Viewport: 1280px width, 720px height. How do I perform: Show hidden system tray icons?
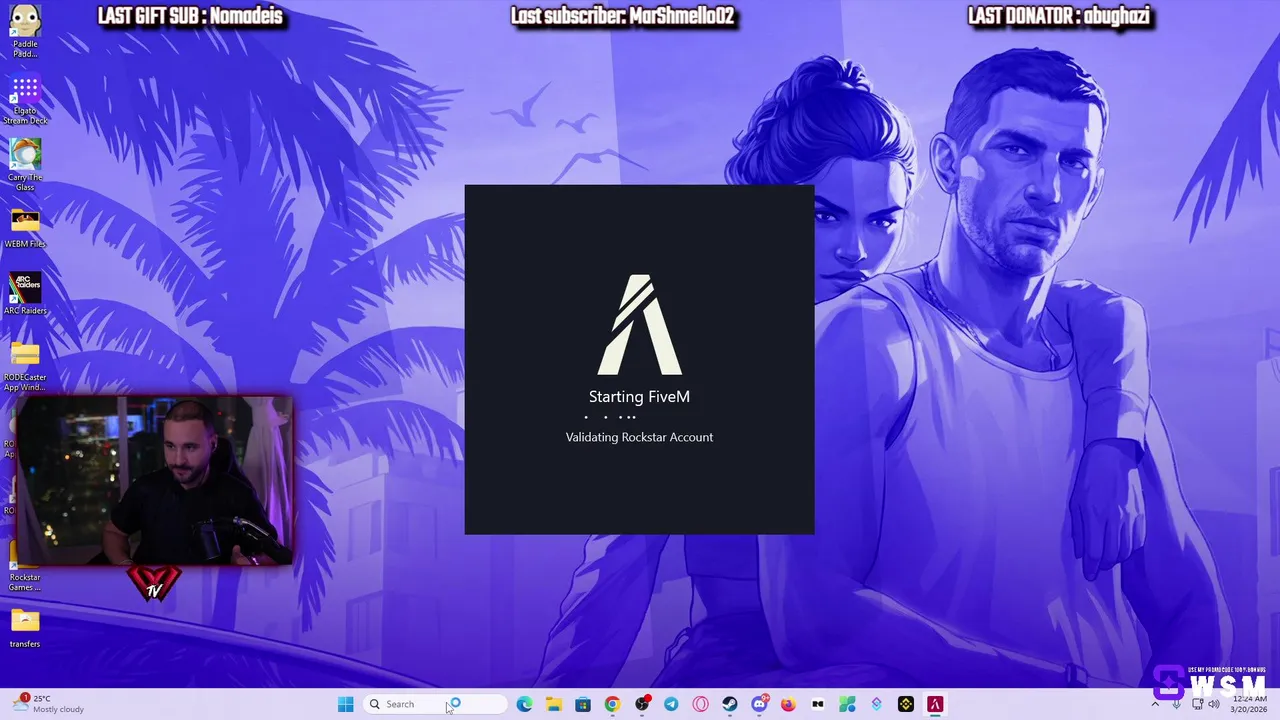1155,704
